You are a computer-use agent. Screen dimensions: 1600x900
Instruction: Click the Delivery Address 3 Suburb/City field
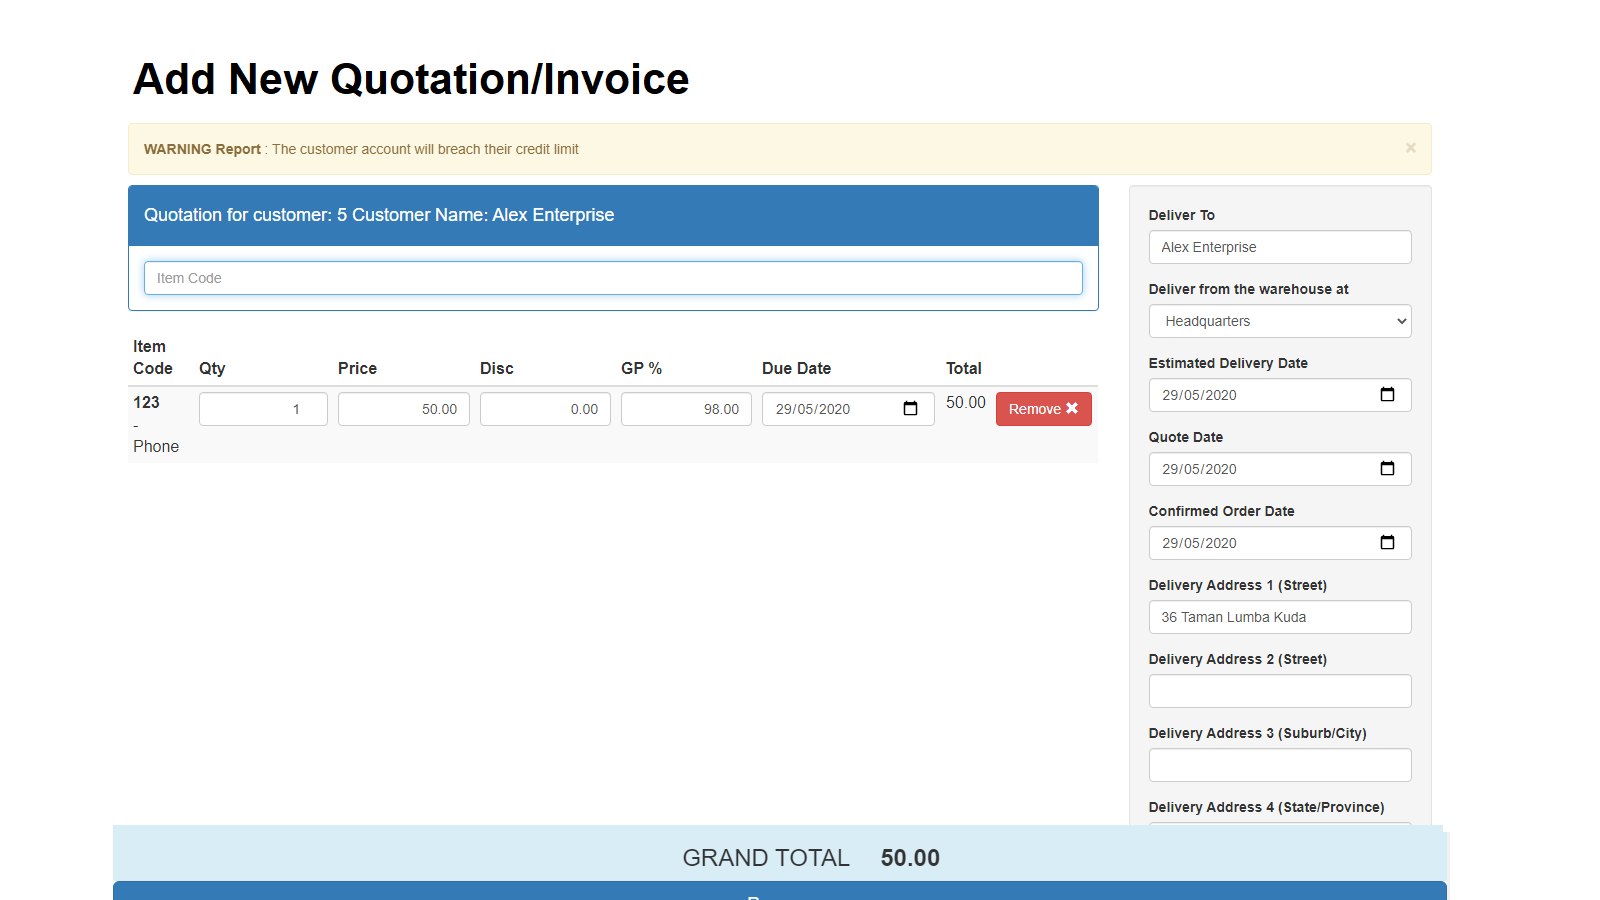[1279, 765]
